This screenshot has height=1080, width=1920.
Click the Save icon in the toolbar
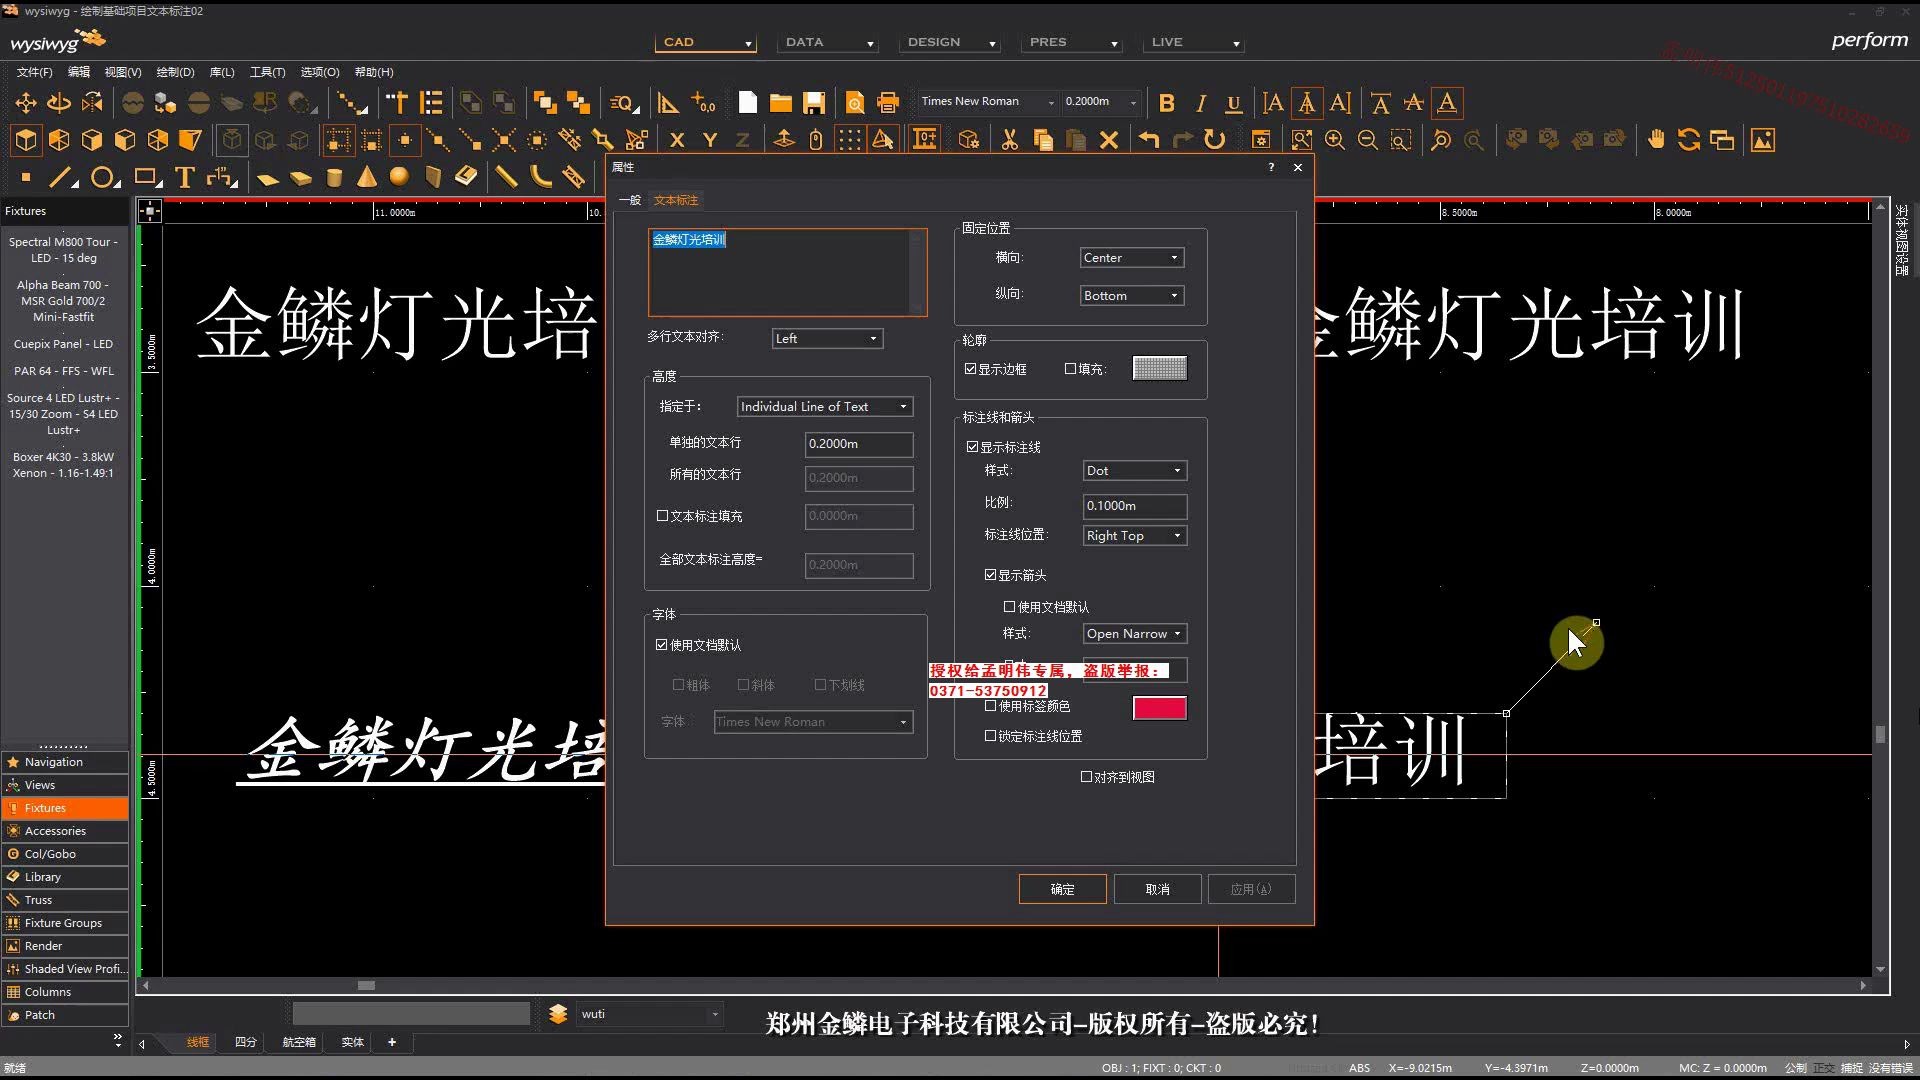click(815, 102)
